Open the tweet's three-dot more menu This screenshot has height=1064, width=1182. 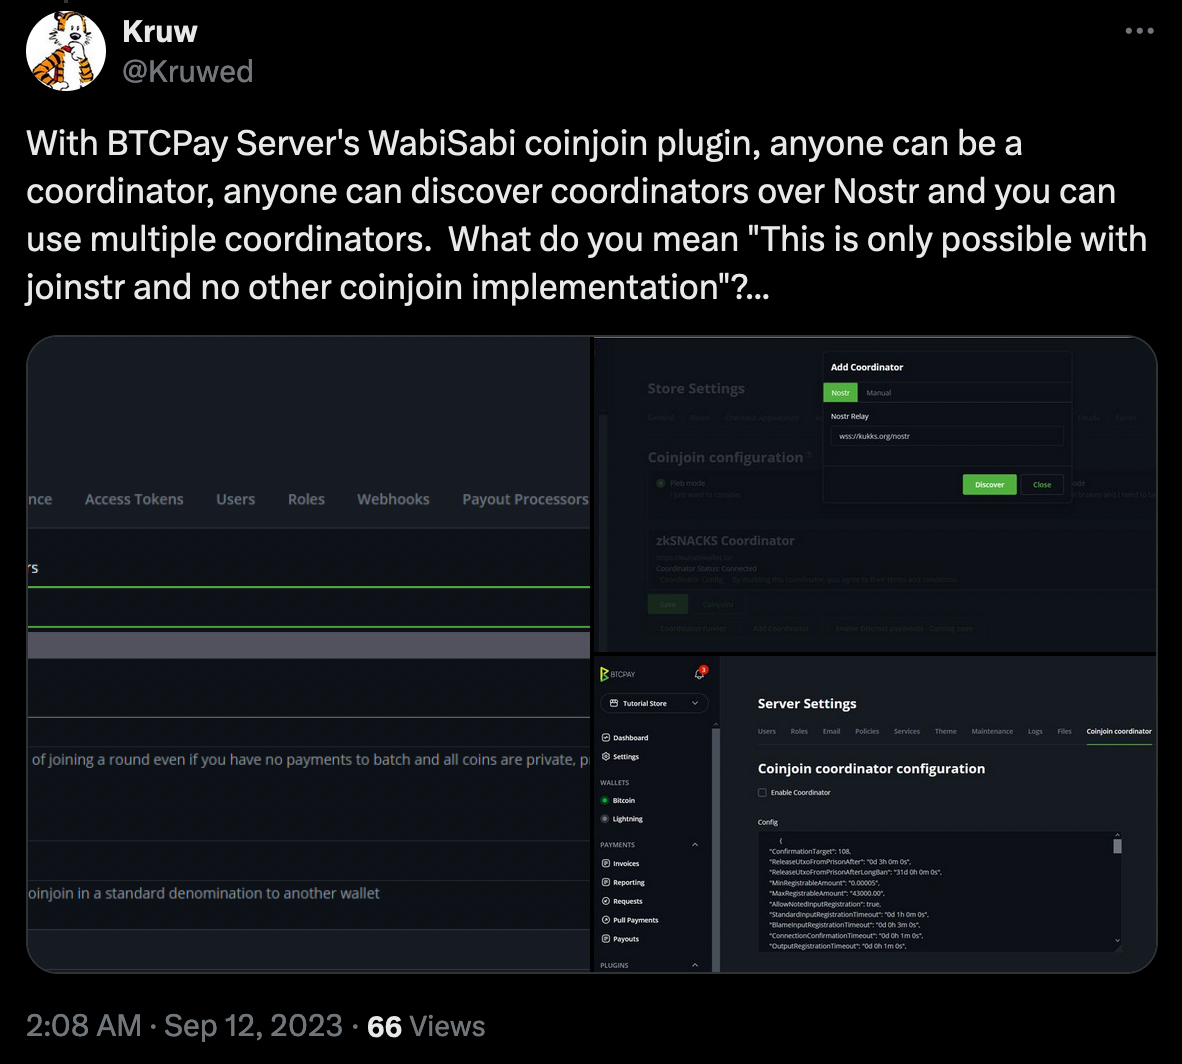pyautogui.click(x=1139, y=31)
